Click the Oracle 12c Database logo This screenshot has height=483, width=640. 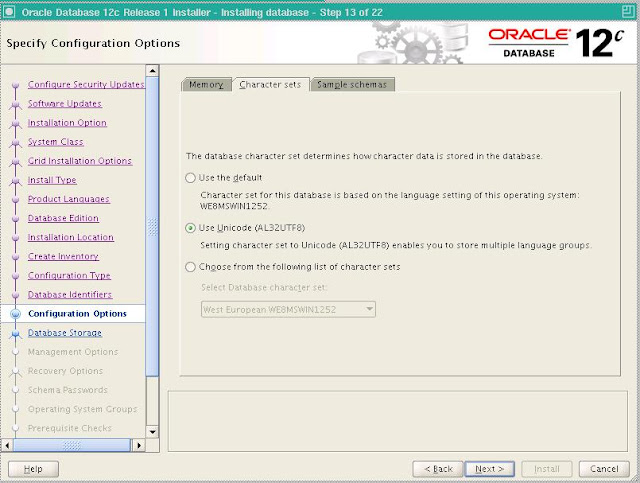coord(556,42)
